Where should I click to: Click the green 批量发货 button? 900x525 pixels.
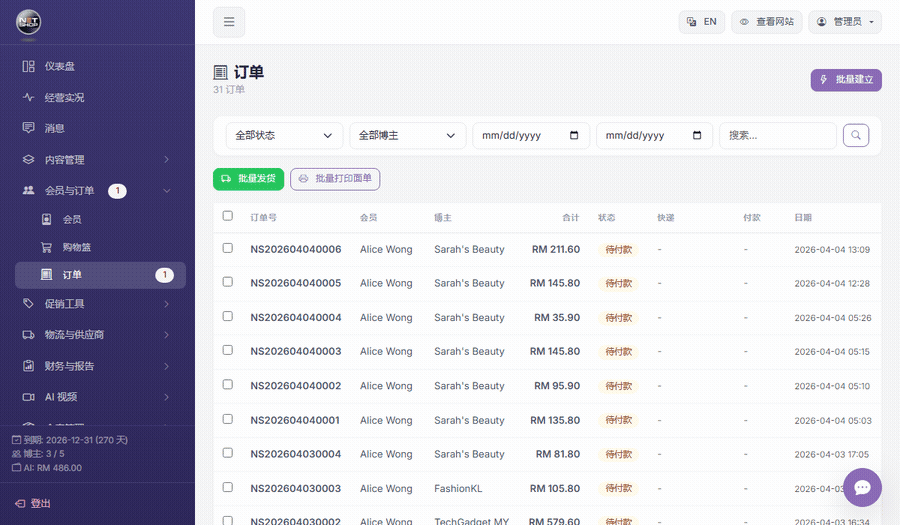(249, 178)
